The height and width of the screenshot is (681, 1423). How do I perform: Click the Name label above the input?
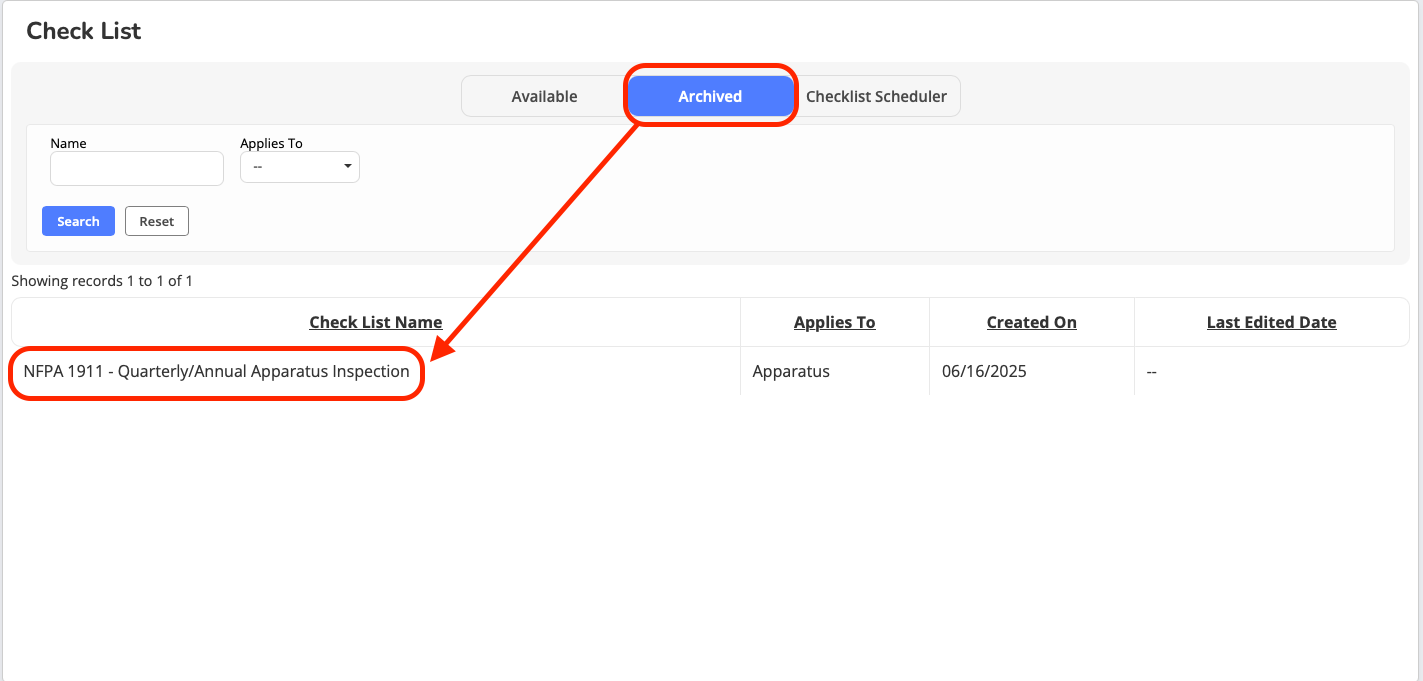point(68,143)
